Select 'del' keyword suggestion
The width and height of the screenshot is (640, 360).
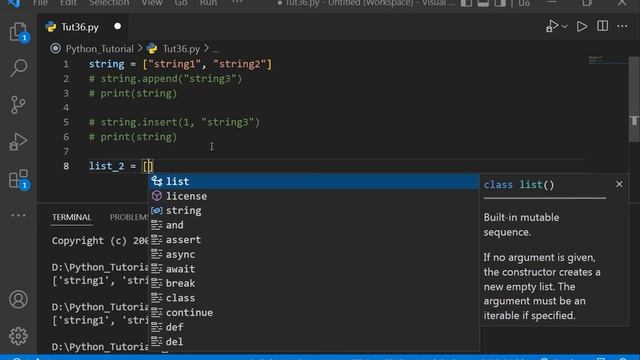tap(313, 342)
